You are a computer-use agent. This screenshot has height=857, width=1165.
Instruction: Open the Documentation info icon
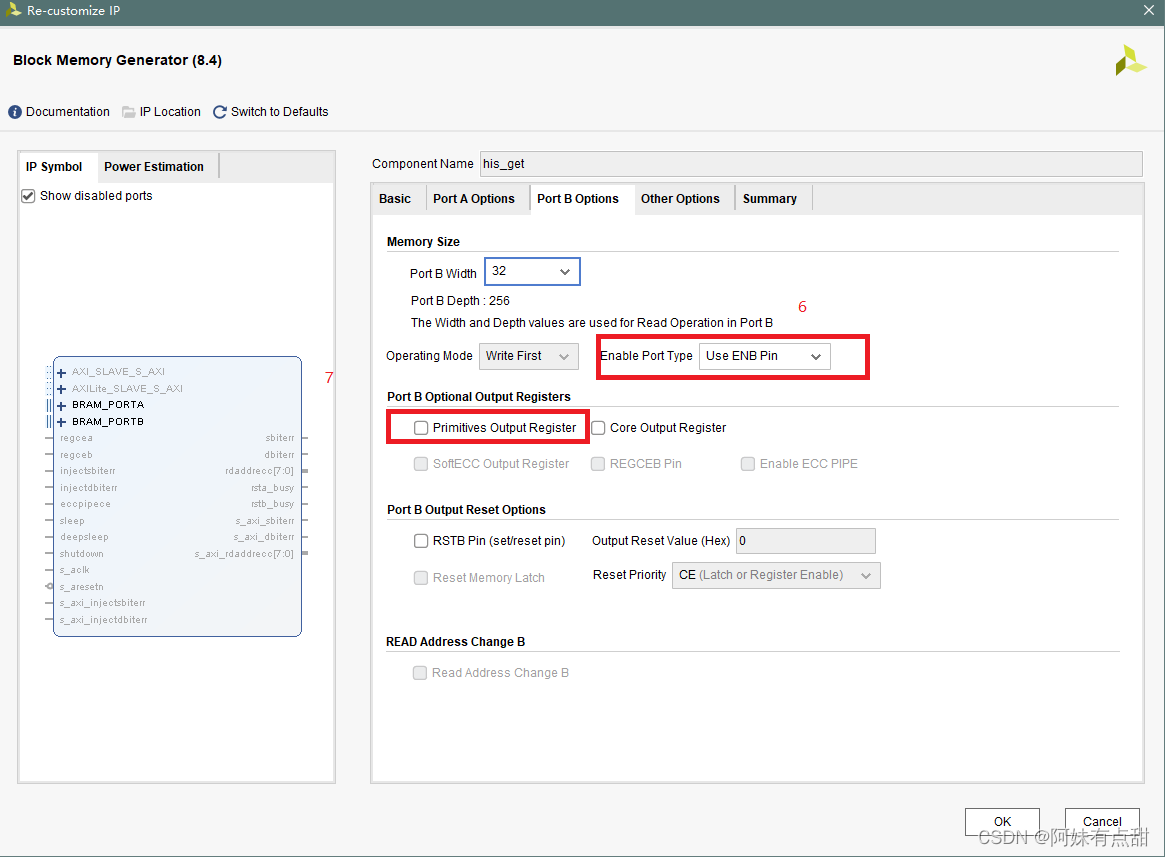[x=15, y=111]
